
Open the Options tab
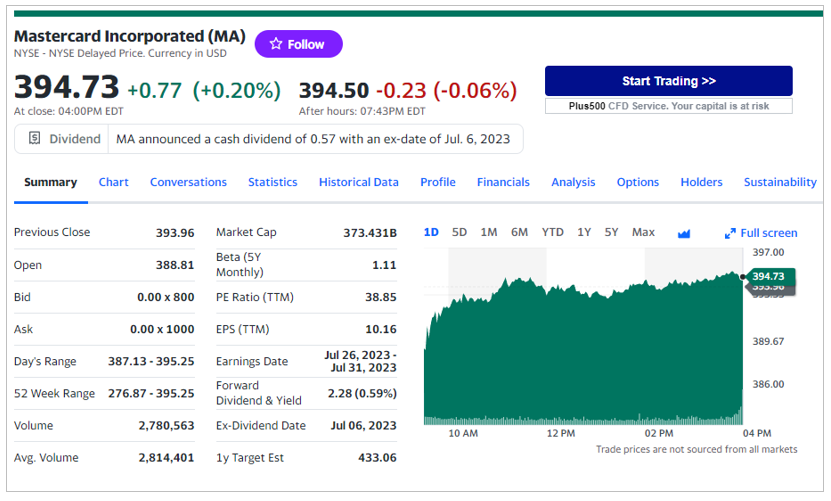coord(638,182)
